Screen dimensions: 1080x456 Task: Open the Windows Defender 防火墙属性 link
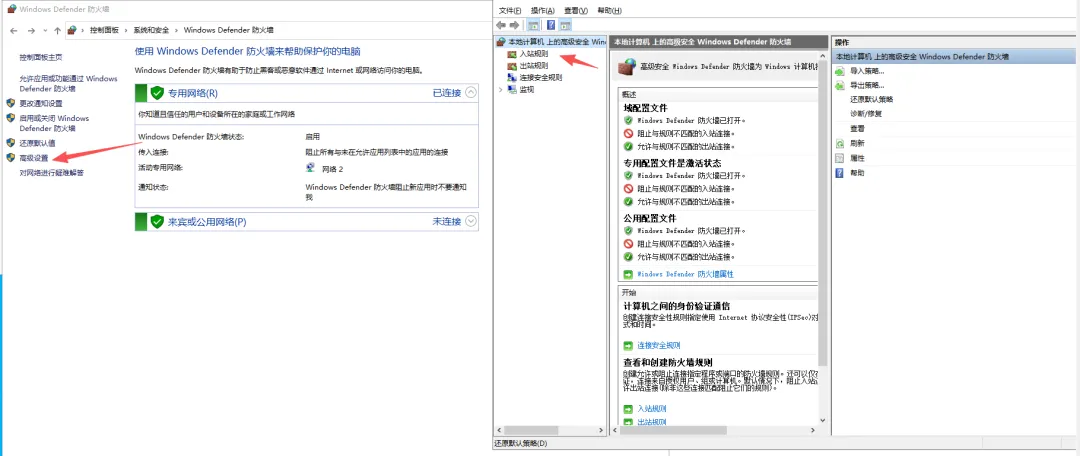(x=685, y=273)
